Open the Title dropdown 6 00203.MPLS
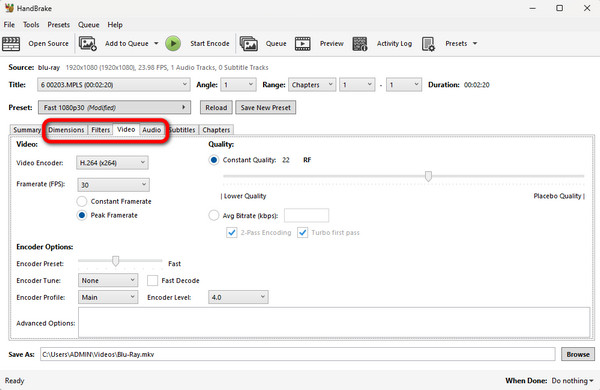 pyautogui.click(x=114, y=85)
